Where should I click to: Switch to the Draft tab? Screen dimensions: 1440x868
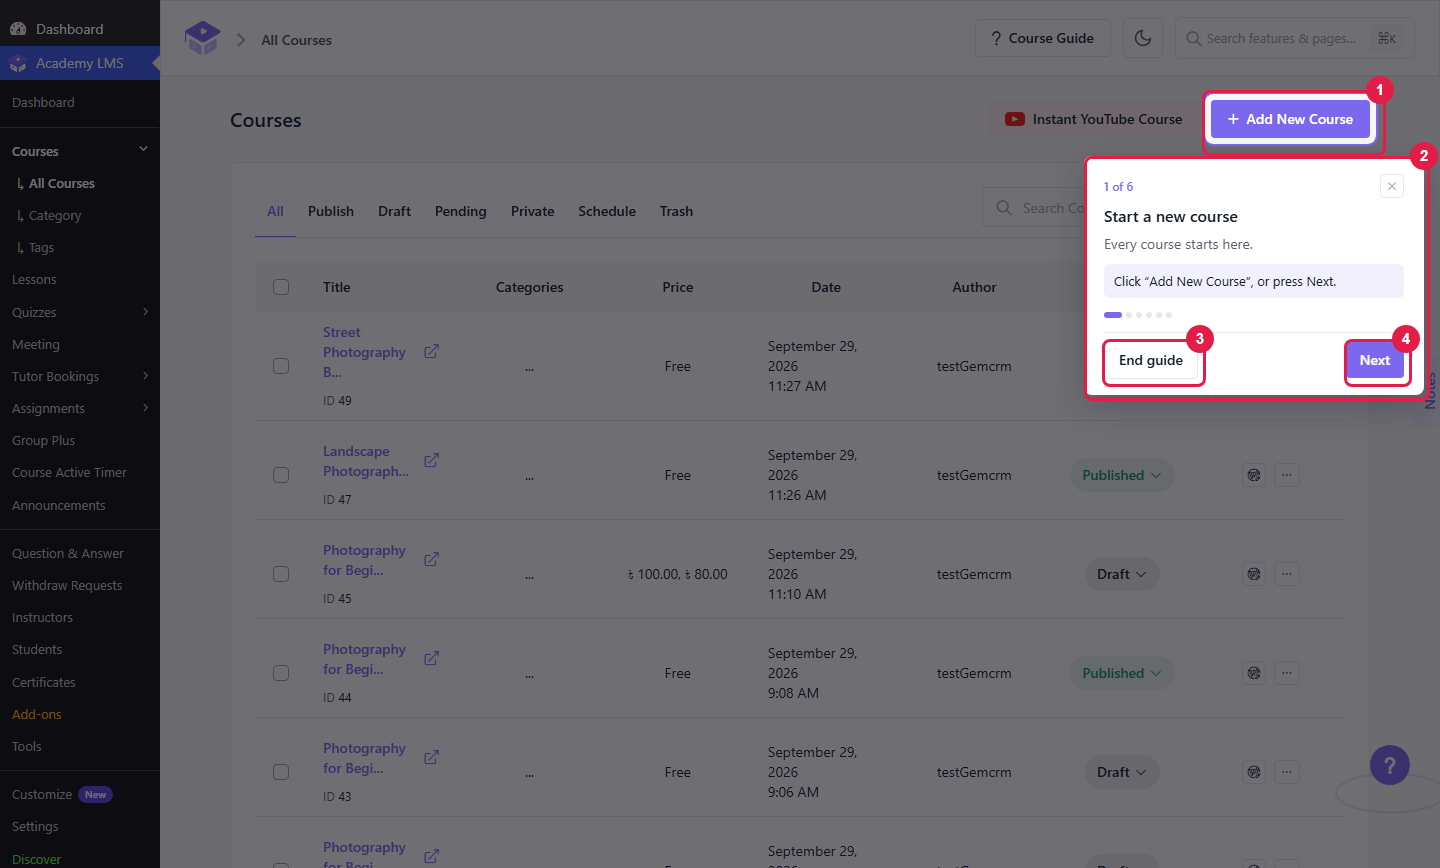(x=394, y=211)
